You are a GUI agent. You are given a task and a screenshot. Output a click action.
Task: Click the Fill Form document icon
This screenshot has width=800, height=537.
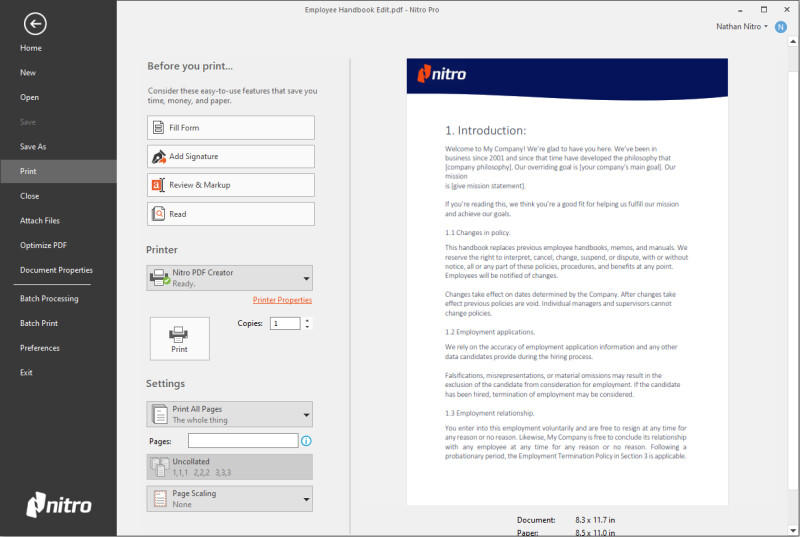(x=158, y=128)
